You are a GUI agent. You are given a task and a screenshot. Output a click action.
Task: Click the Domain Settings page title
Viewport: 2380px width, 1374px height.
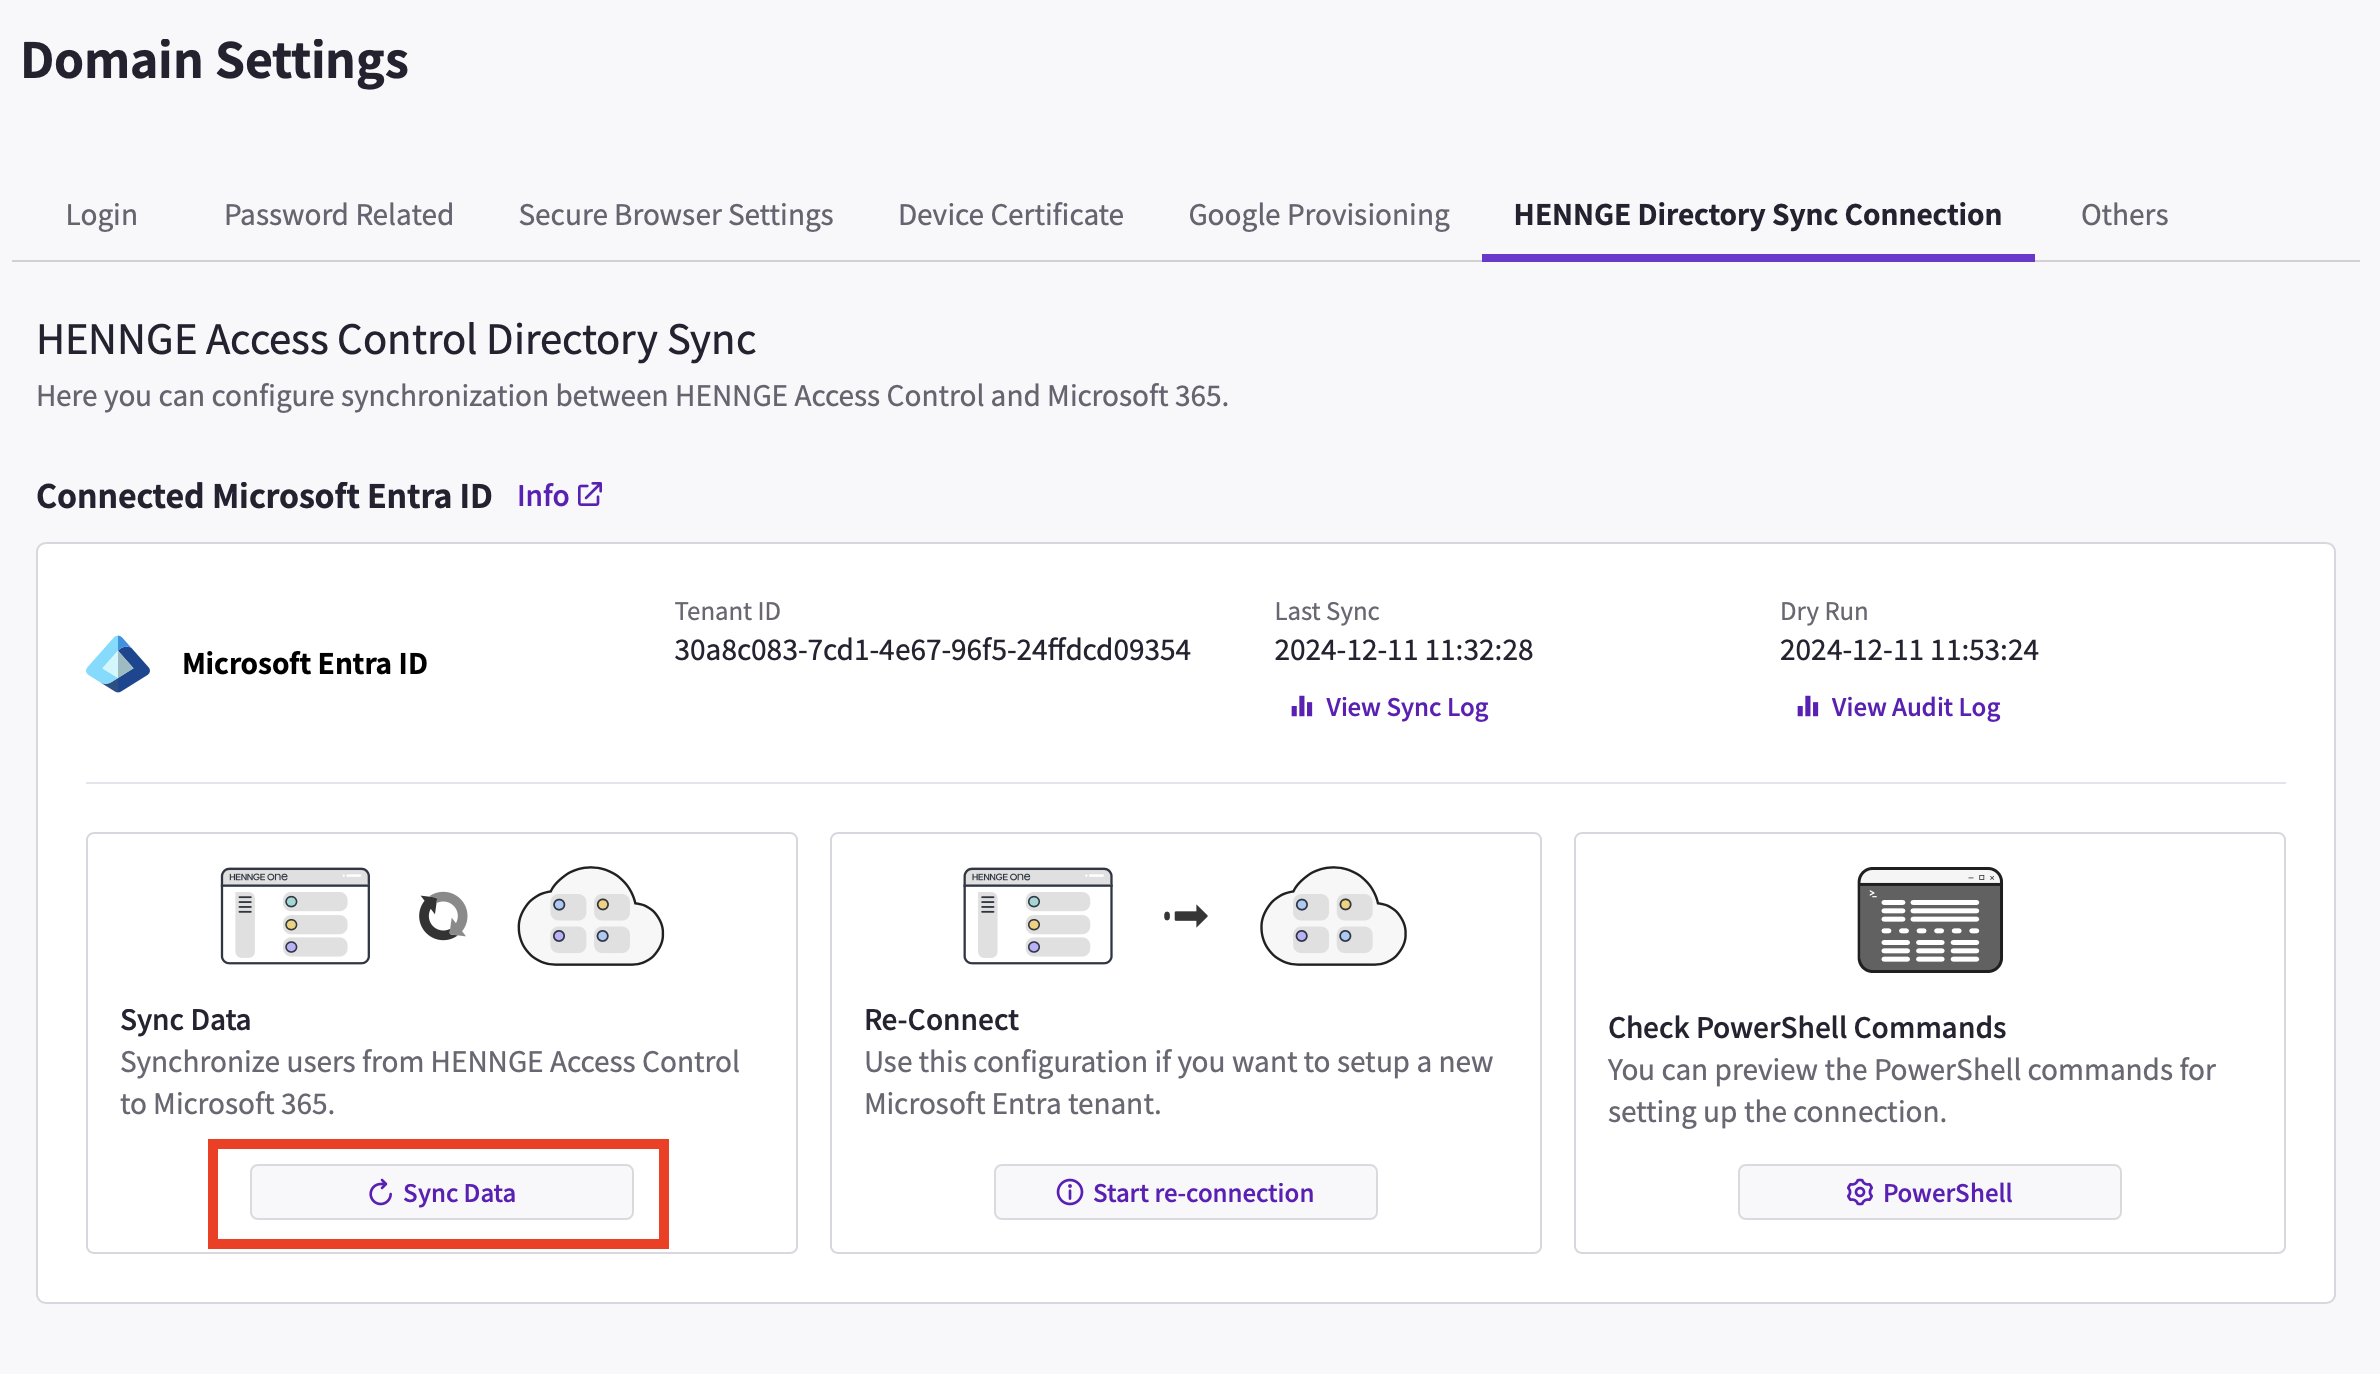(x=215, y=60)
